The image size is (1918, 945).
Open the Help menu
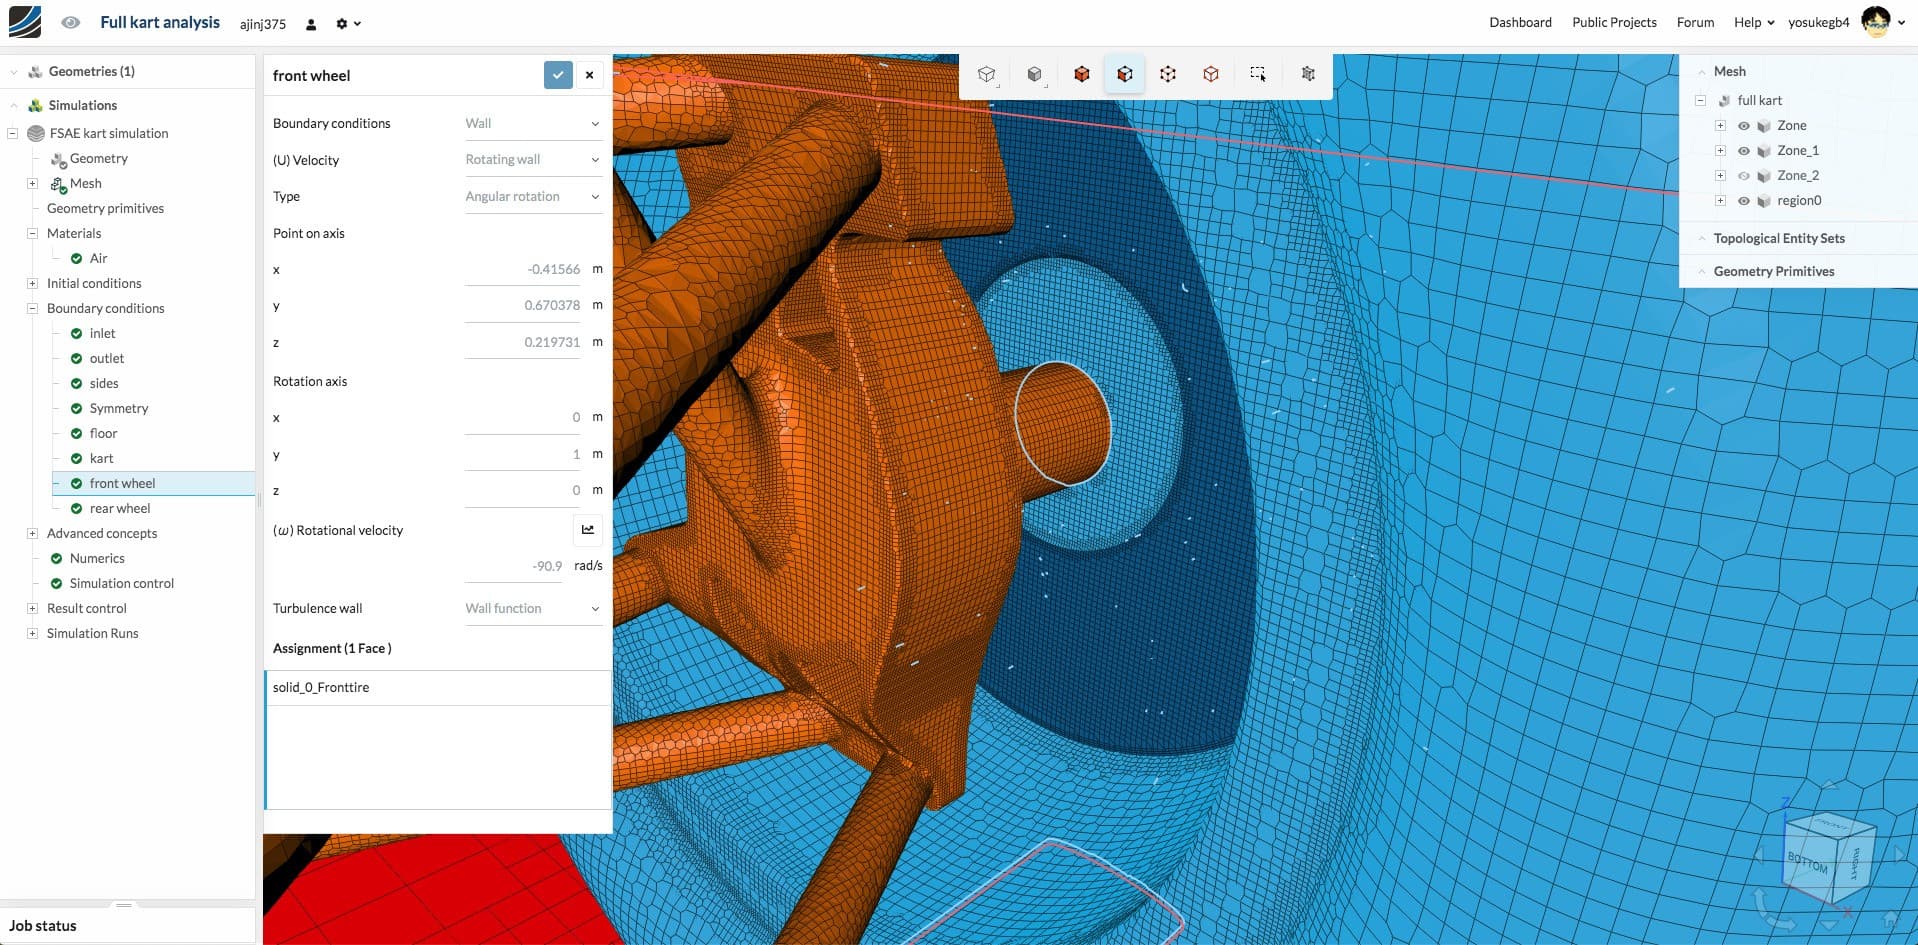pyautogui.click(x=1754, y=22)
